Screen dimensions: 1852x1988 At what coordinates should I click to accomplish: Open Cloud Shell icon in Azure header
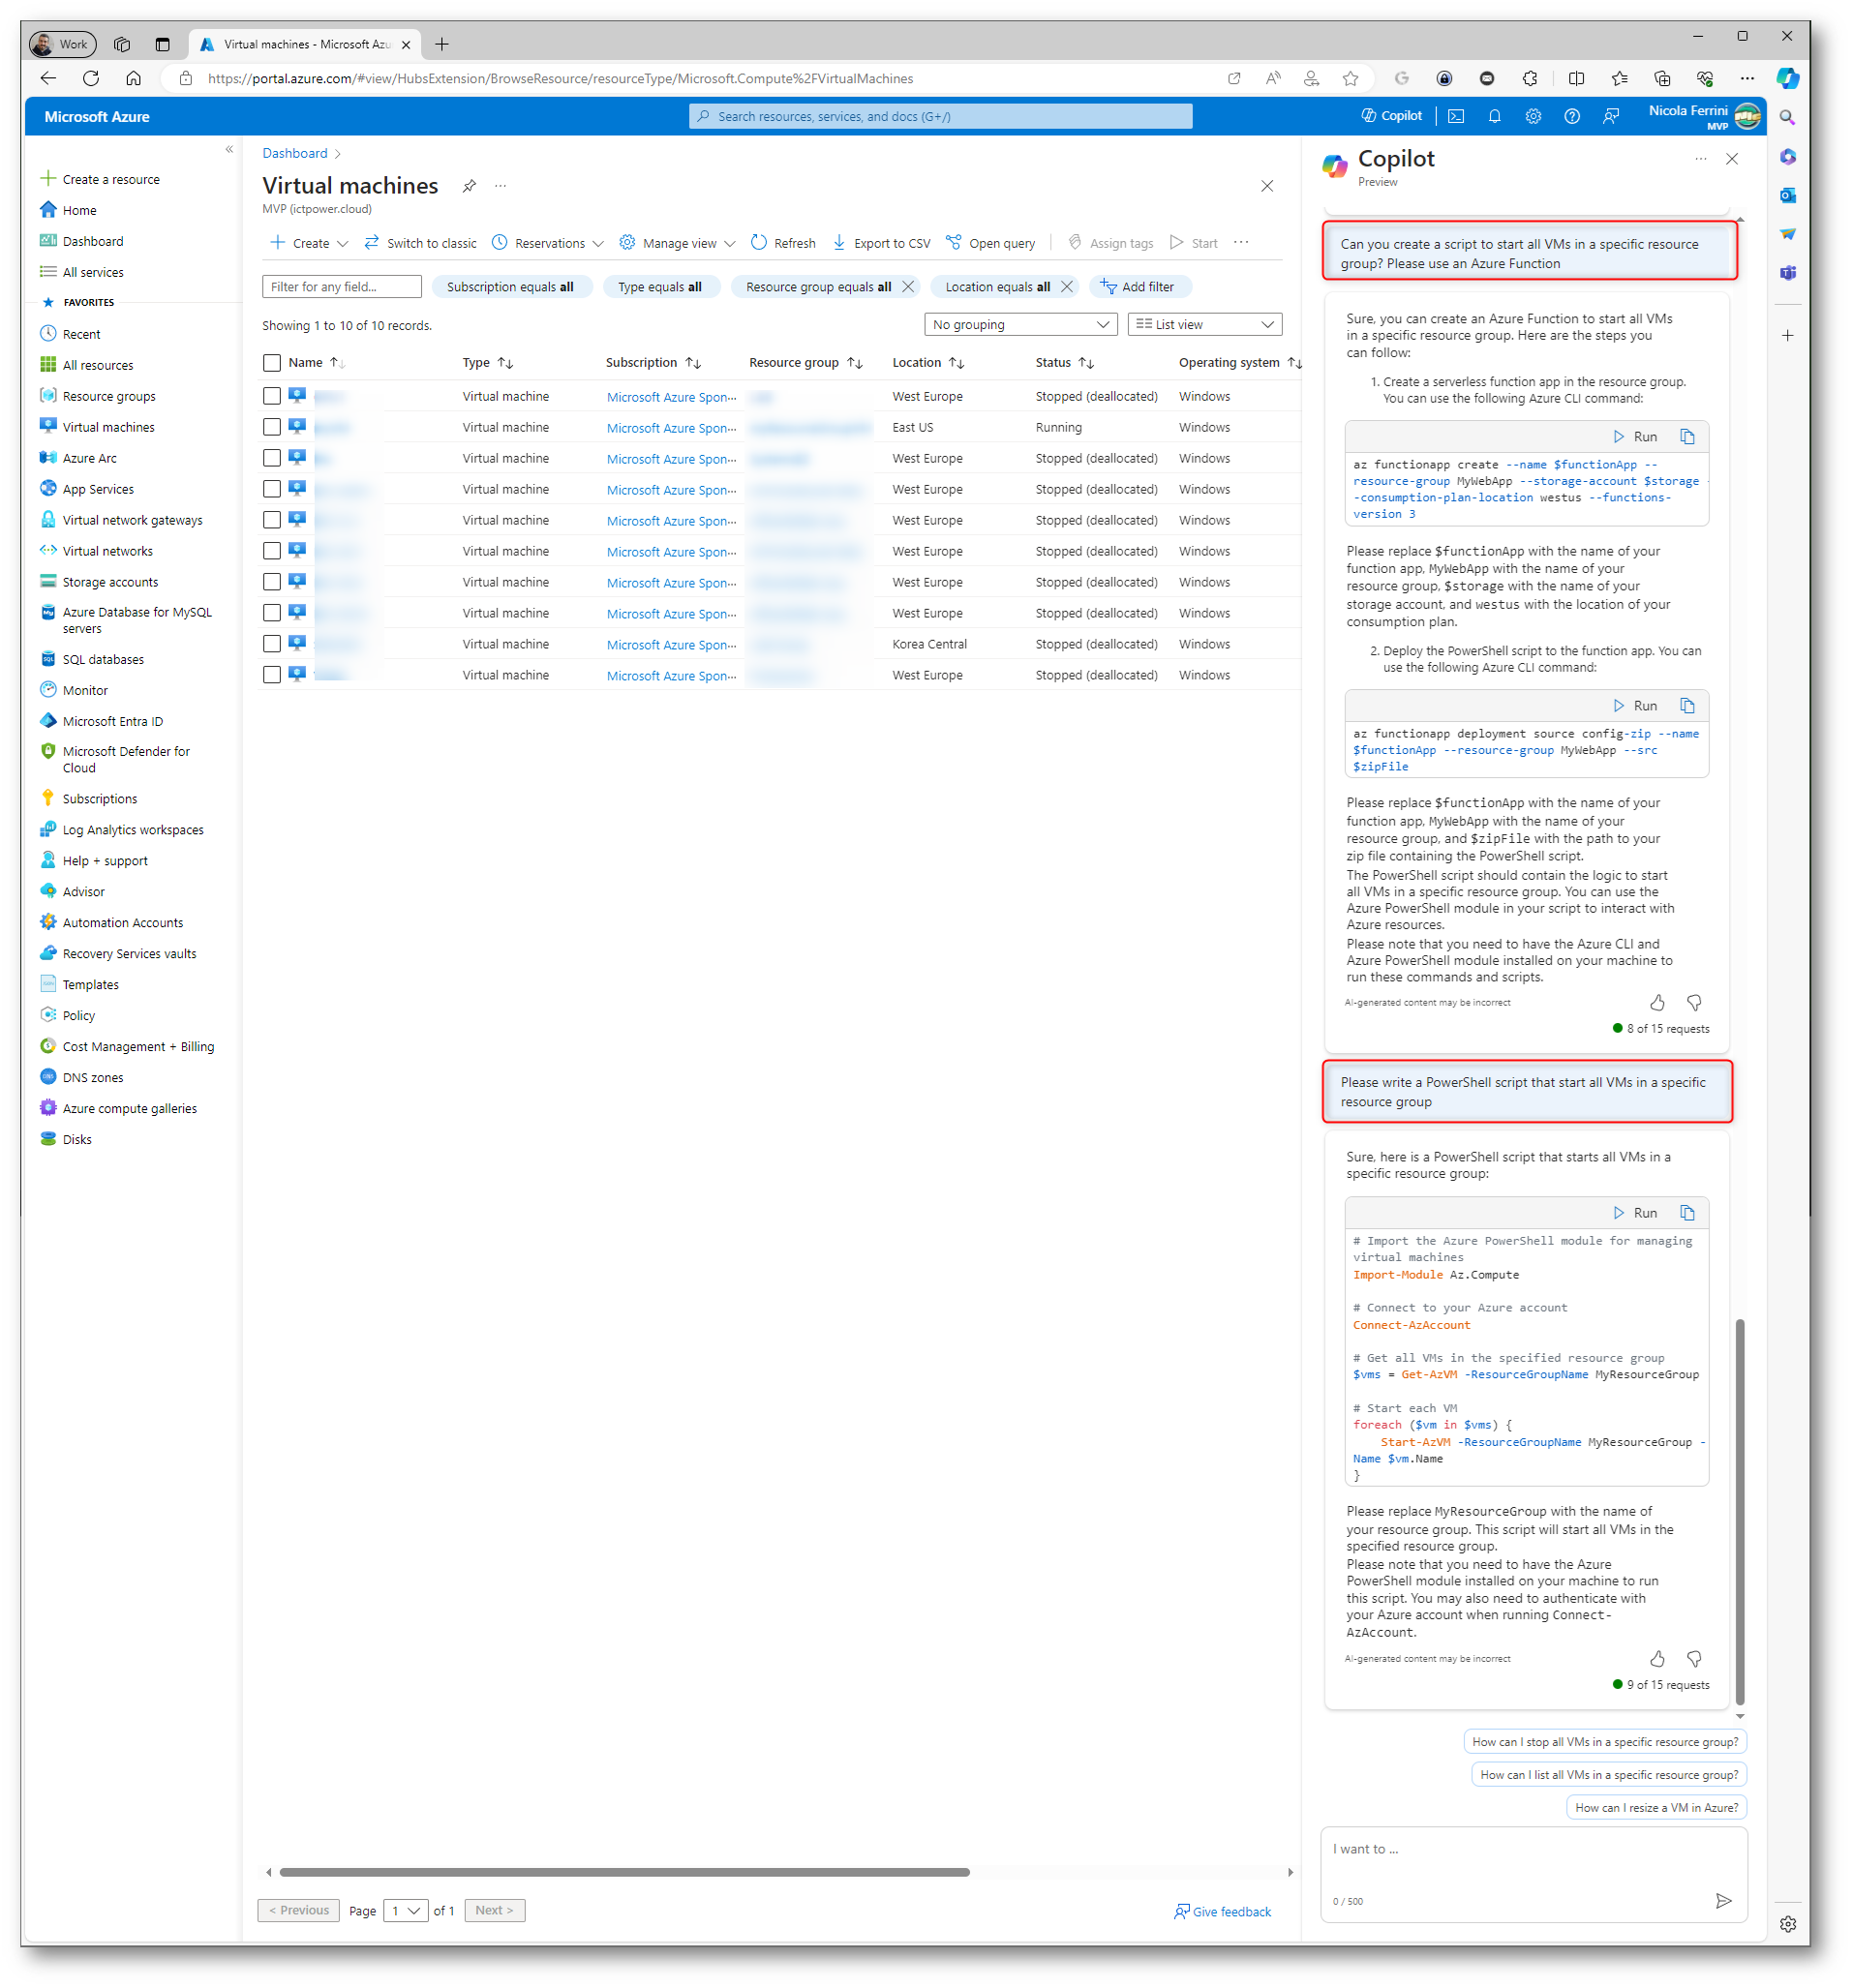(1456, 116)
